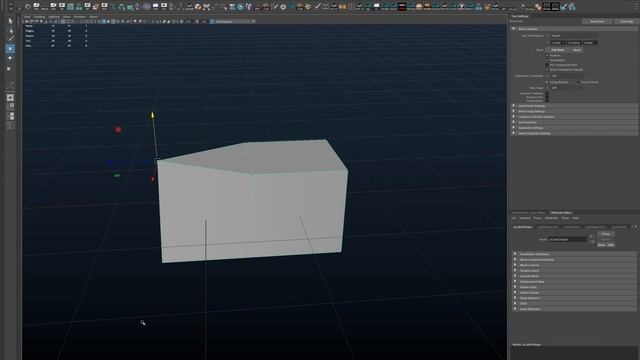Expand Render Stats section
The width and height of the screenshot is (640, 360).
click(x=575, y=287)
